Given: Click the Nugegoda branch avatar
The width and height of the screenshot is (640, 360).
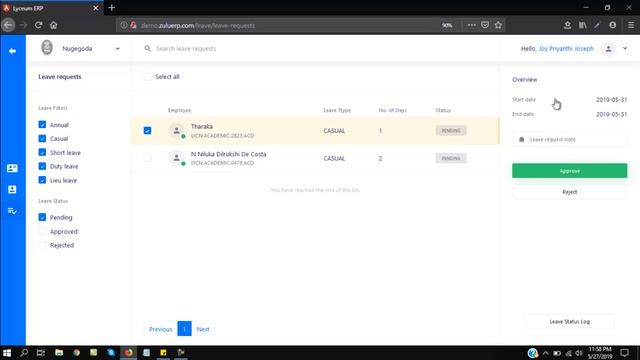Looking at the screenshot, I should click(47, 48).
